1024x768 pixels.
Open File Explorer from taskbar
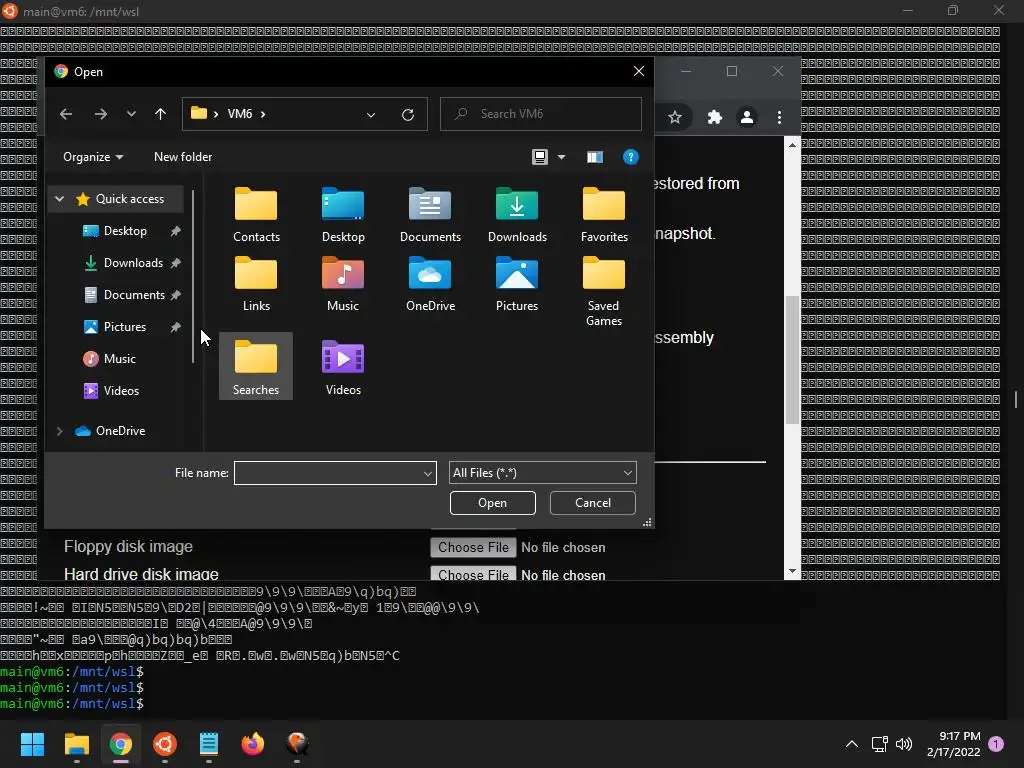[76, 744]
